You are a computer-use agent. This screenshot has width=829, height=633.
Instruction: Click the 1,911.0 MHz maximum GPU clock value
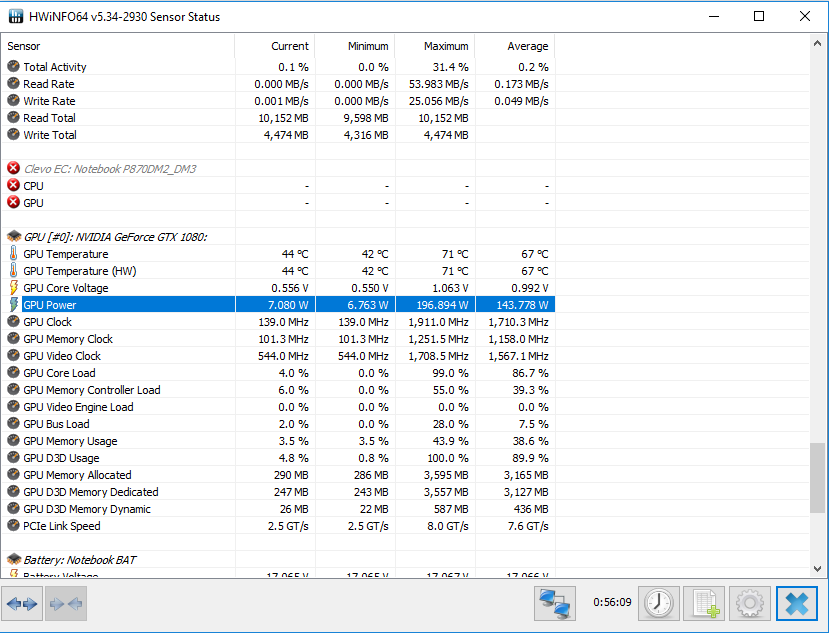click(438, 322)
